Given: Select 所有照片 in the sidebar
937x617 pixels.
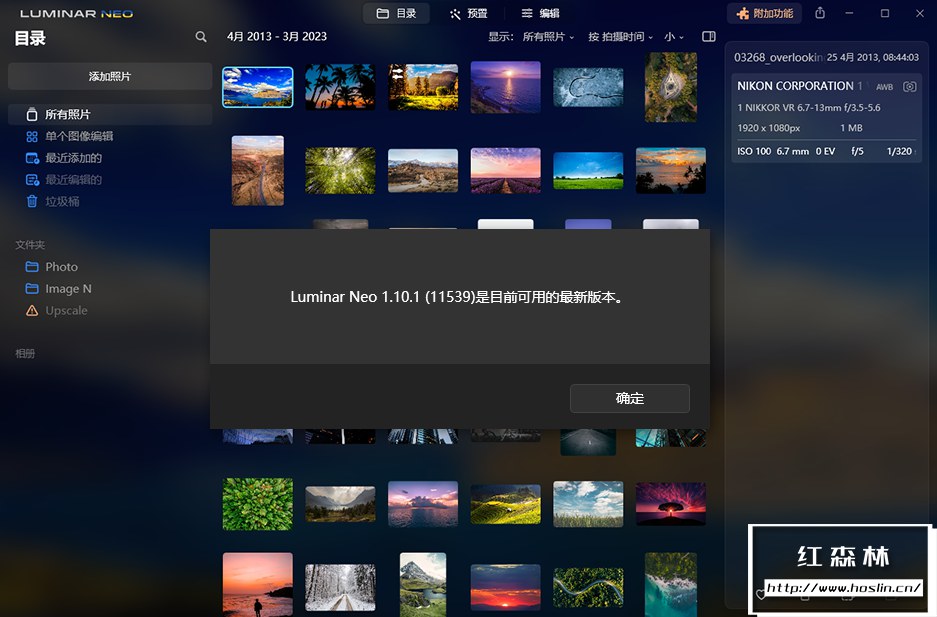Looking at the screenshot, I should (x=110, y=114).
